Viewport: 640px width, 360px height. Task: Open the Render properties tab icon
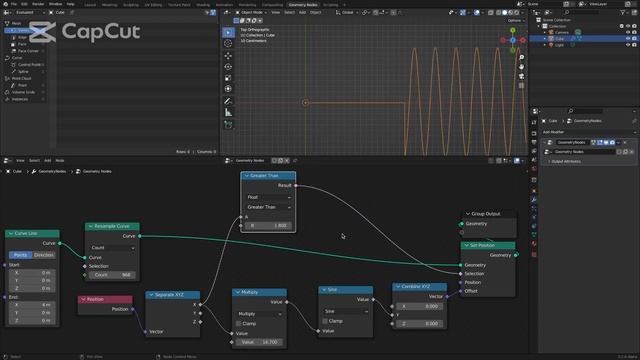pos(534,133)
